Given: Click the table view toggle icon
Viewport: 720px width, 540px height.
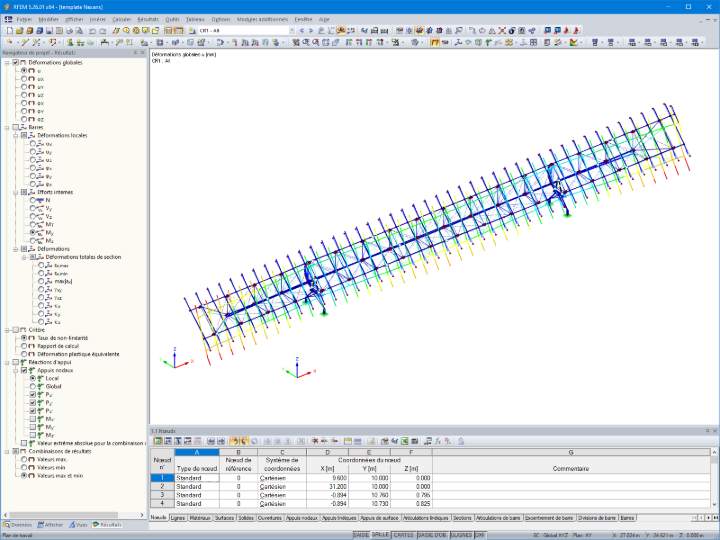Looking at the screenshot, I should pyautogui.click(x=179, y=31).
